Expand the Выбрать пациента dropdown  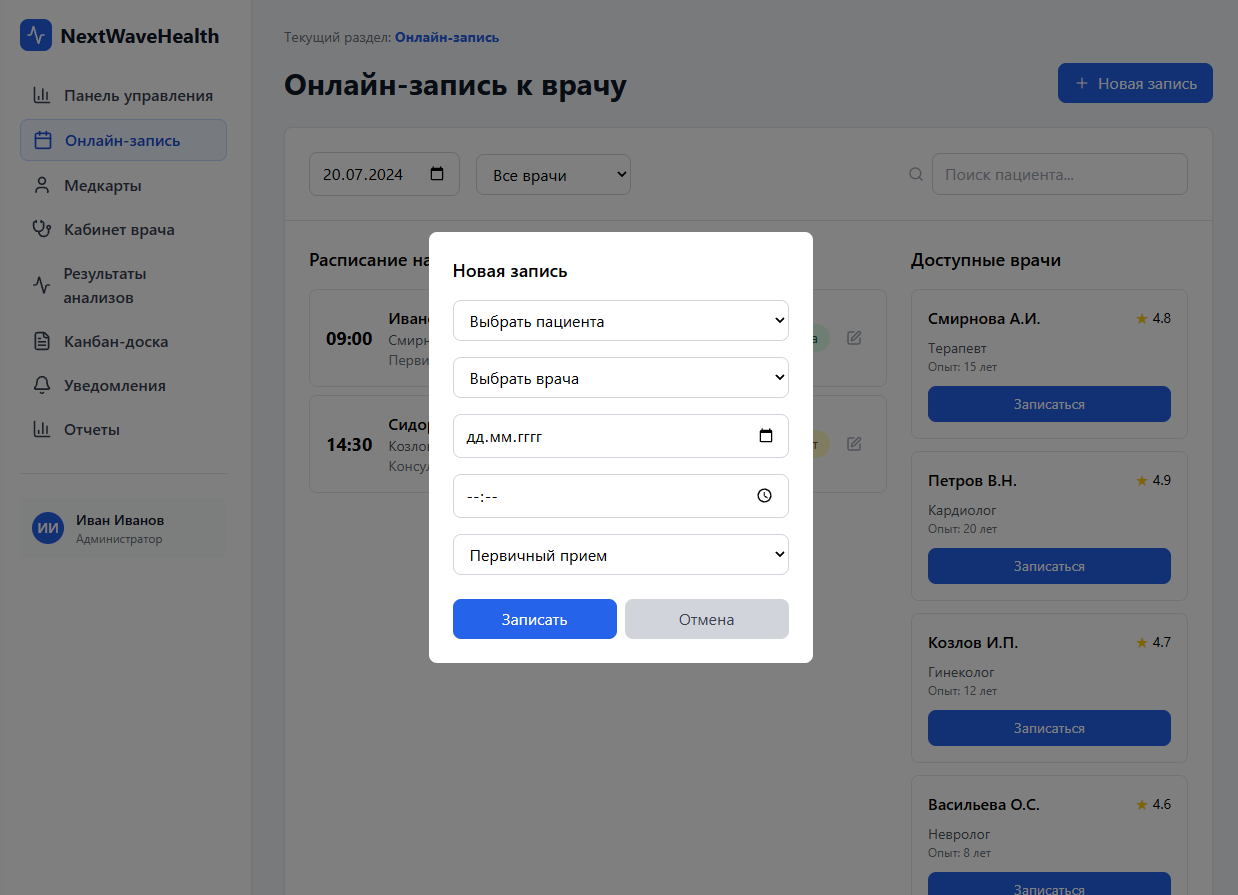tap(620, 321)
